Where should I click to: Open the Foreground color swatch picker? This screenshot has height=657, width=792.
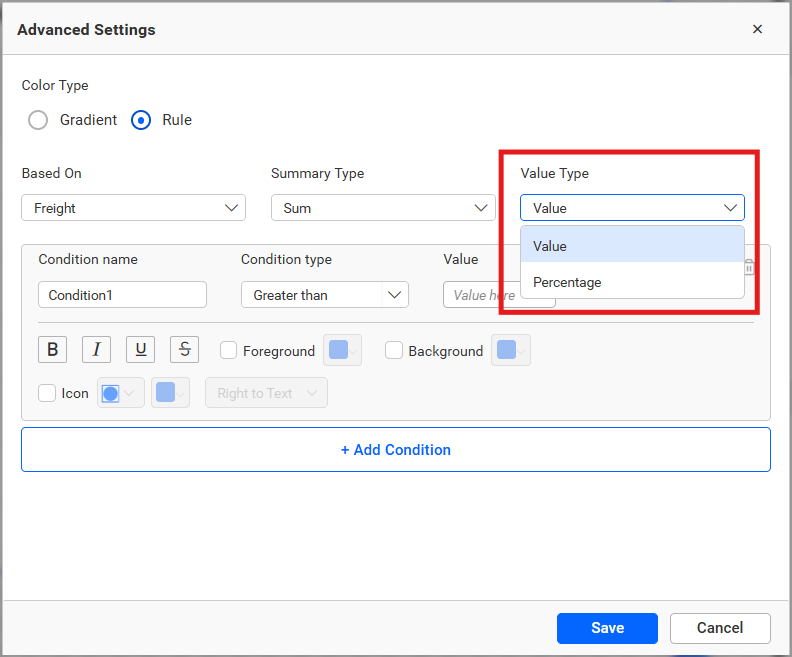click(x=342, y=350)
